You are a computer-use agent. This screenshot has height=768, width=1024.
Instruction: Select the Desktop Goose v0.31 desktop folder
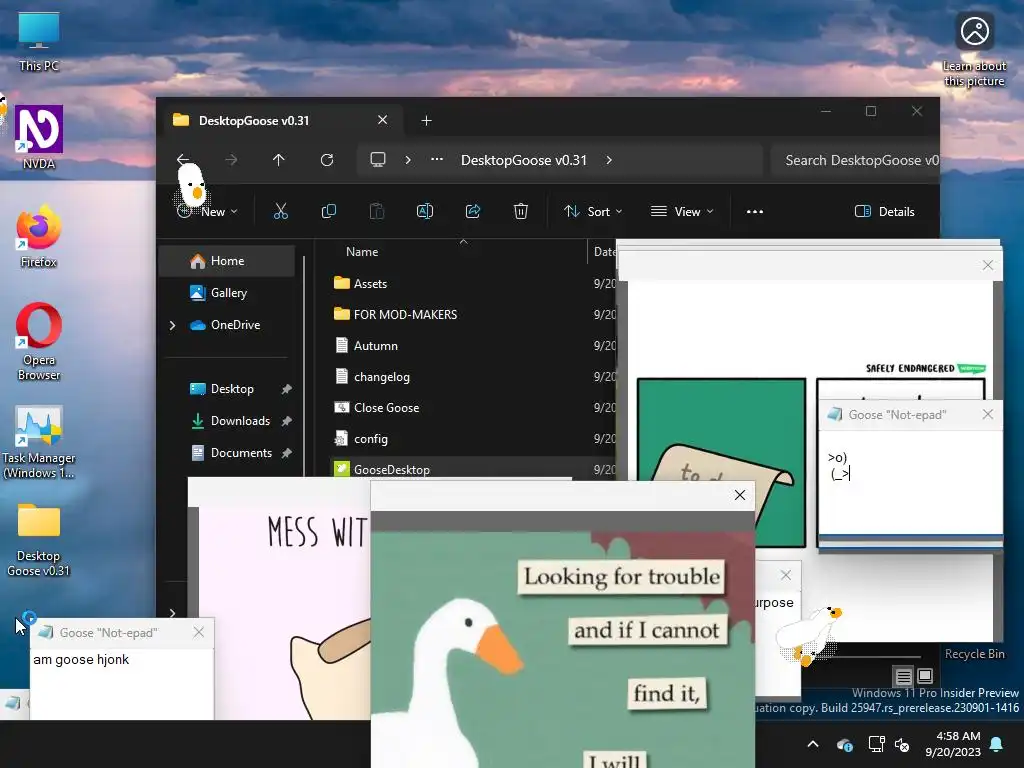pyautogui.click(x=39, y=539)
